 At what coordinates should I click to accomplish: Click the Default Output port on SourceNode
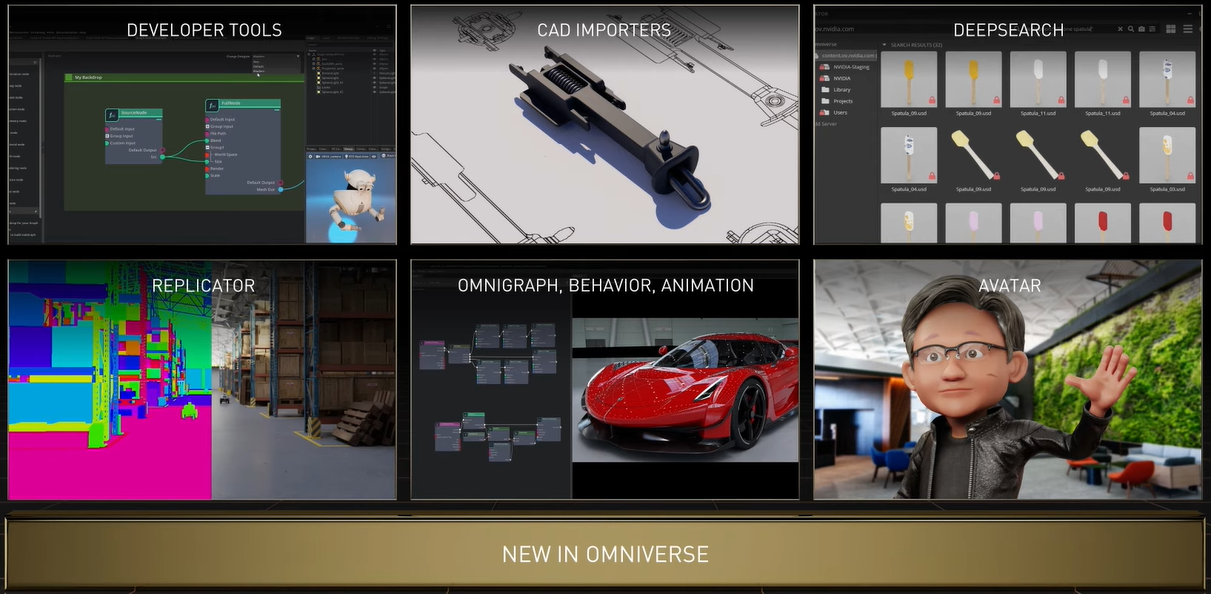pos(162,150)
